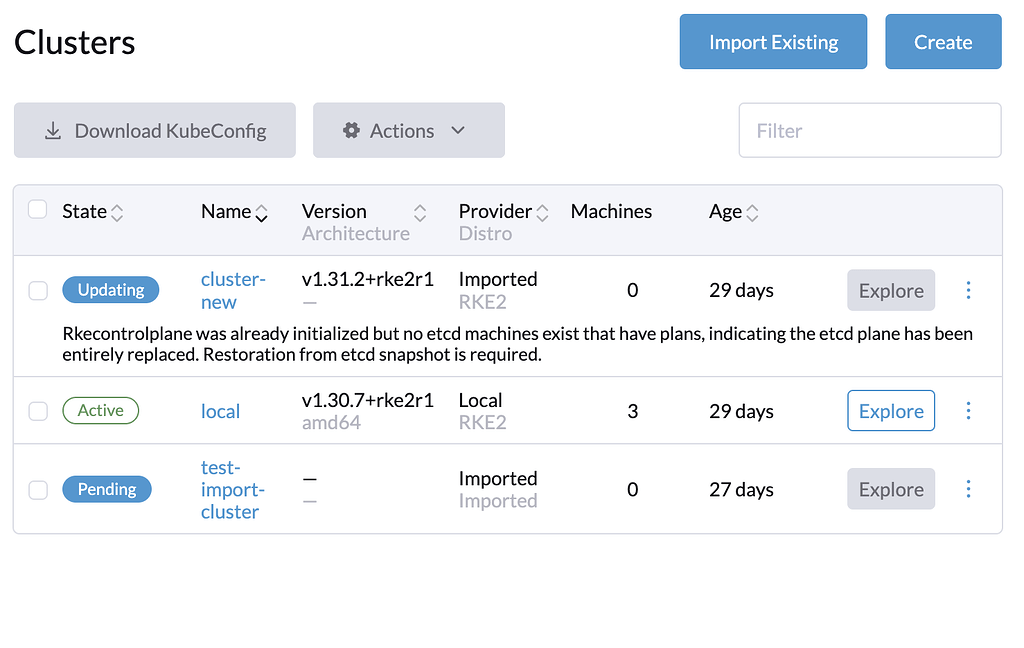The height and width of the screenshot is (648, 1024).
Task: Check the checkbox for test-import-cluster
Action: pyautogui.click(x=37, y=489)
